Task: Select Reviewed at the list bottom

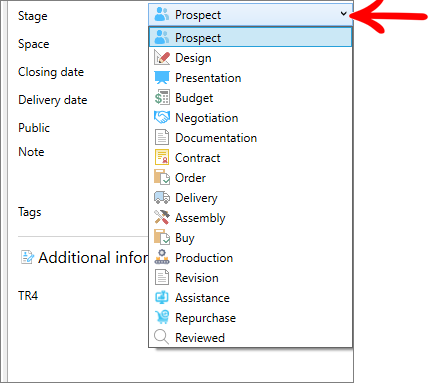Action: tap(250, 337)
